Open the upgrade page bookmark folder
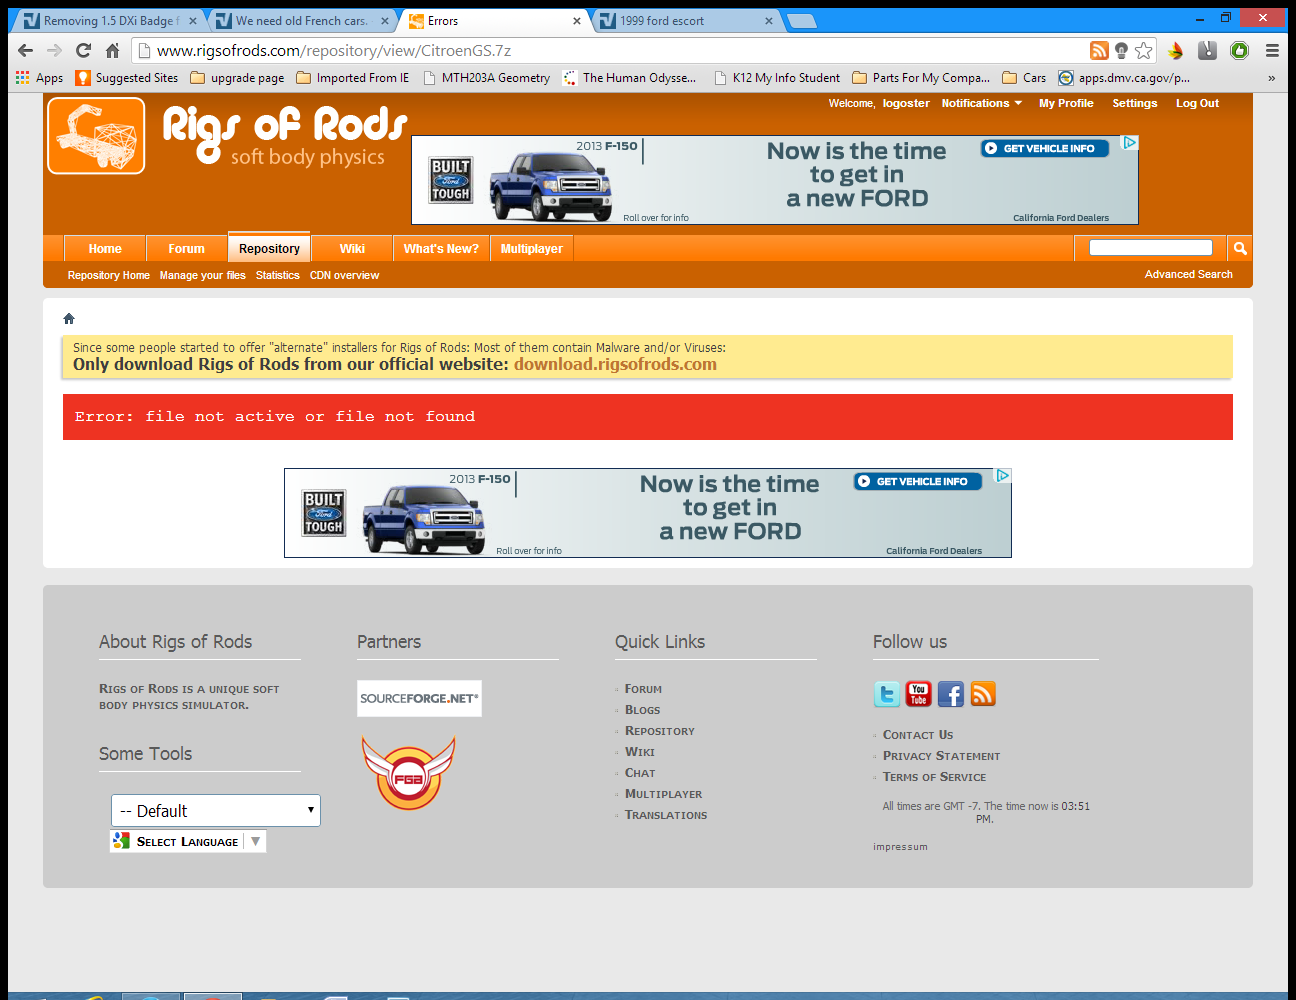Image resolution: width=1296 pixels, height=1000 pixels. (237, 78)
